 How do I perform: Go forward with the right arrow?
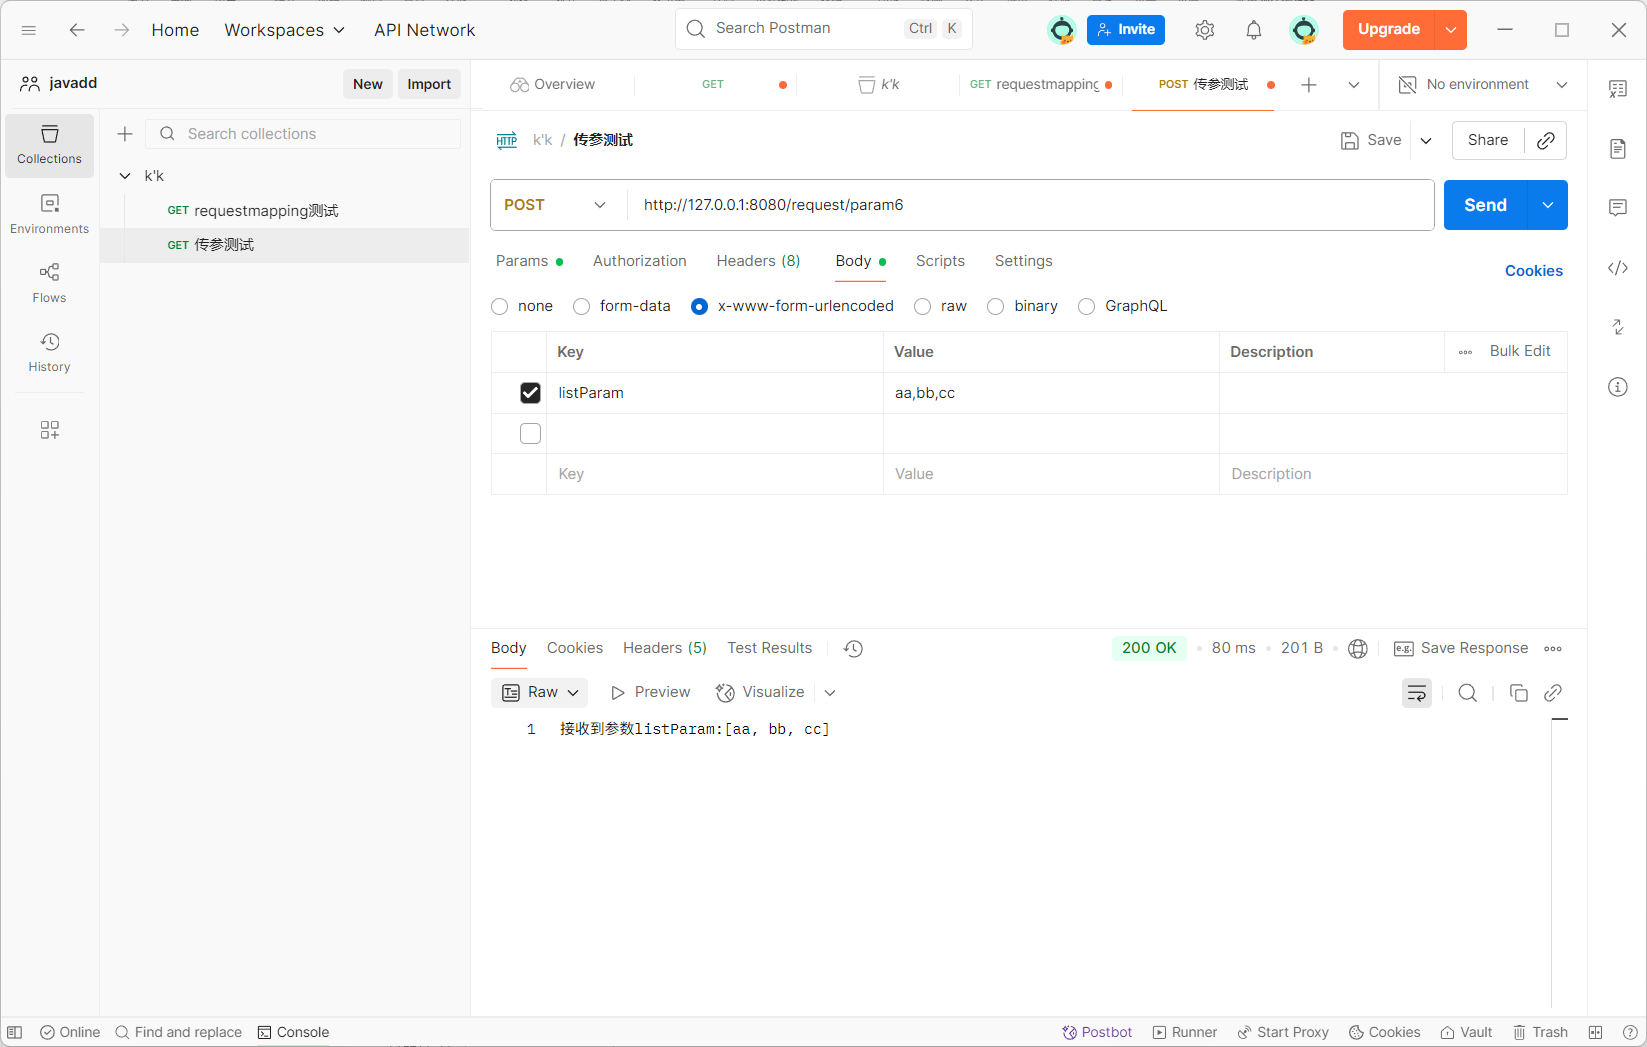(121, 30)
